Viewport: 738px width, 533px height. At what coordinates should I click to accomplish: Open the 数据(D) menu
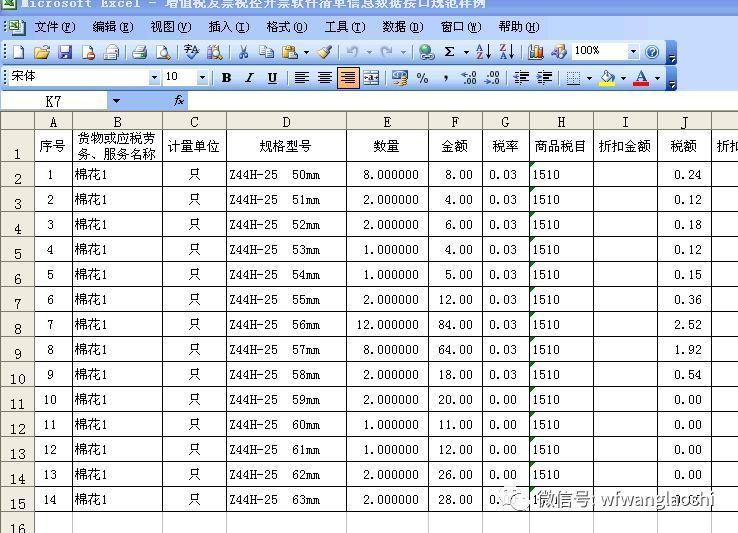(x=403, y=27)
